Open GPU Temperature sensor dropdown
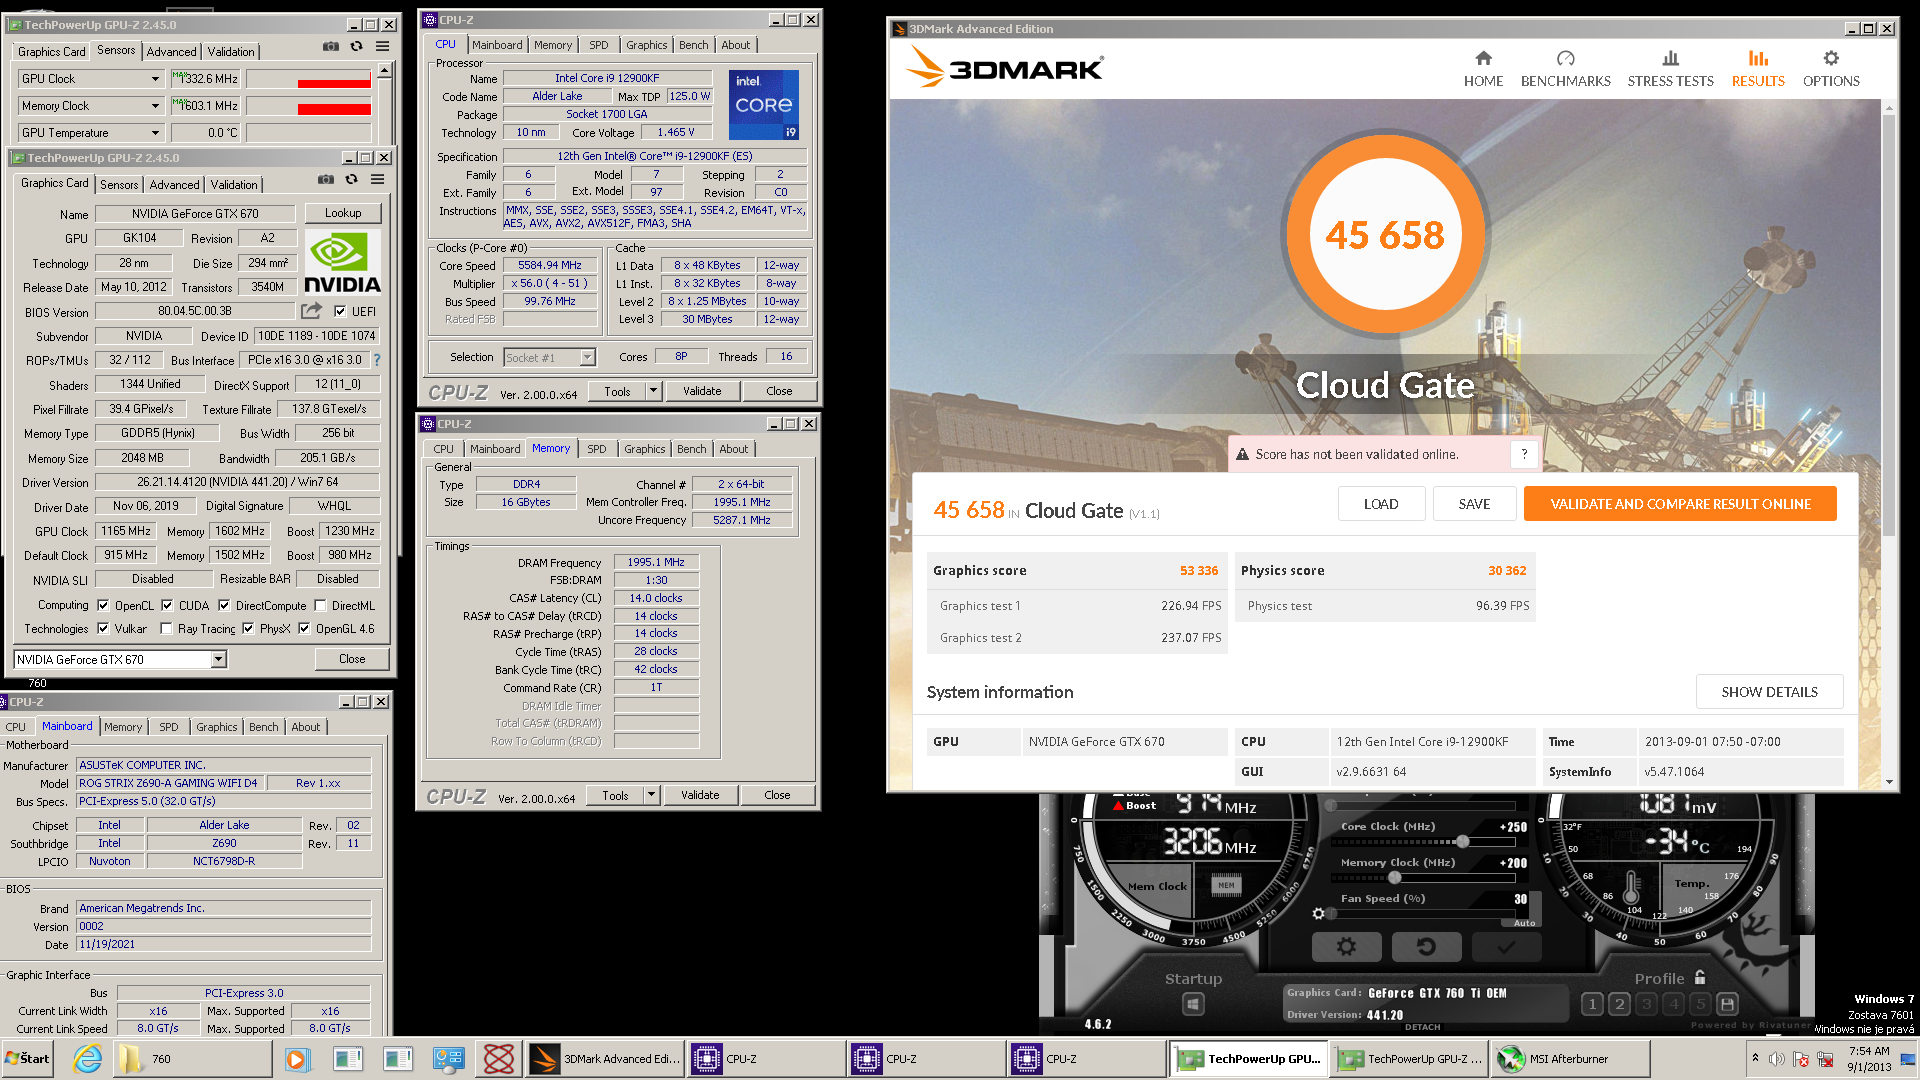The height and width of the screenshot is (1080, 1920). point(155,133)
